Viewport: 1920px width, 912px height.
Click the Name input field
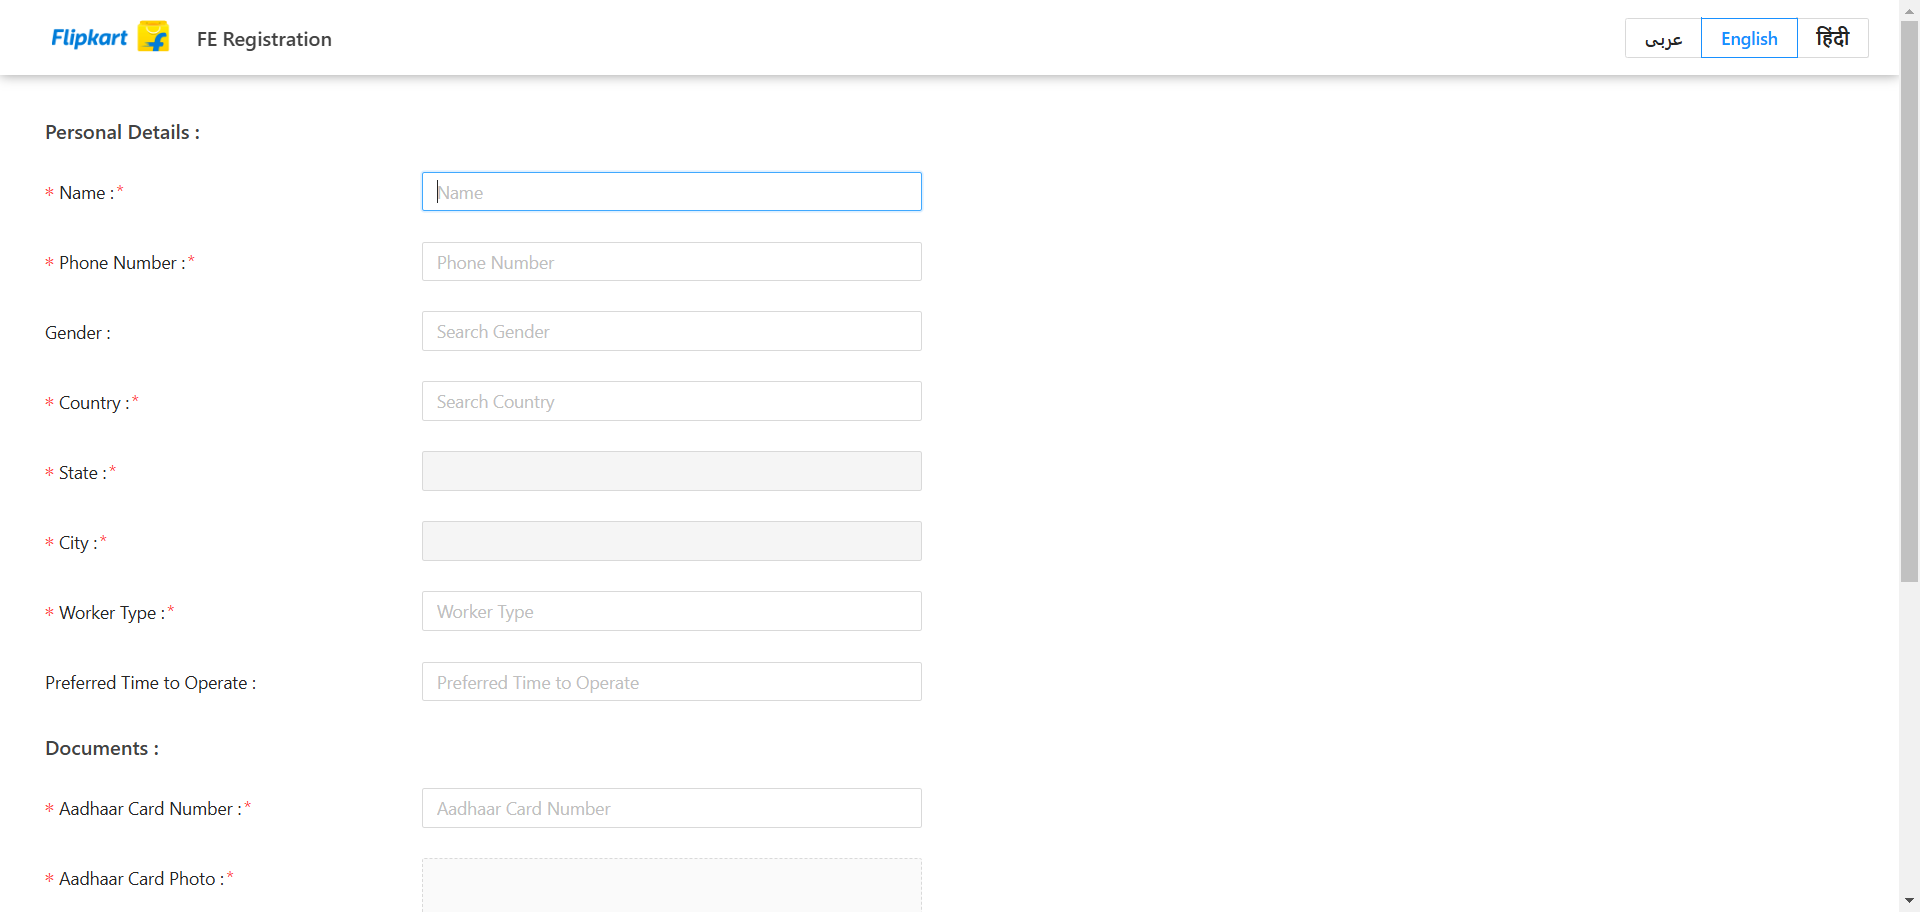coord(671,192)
